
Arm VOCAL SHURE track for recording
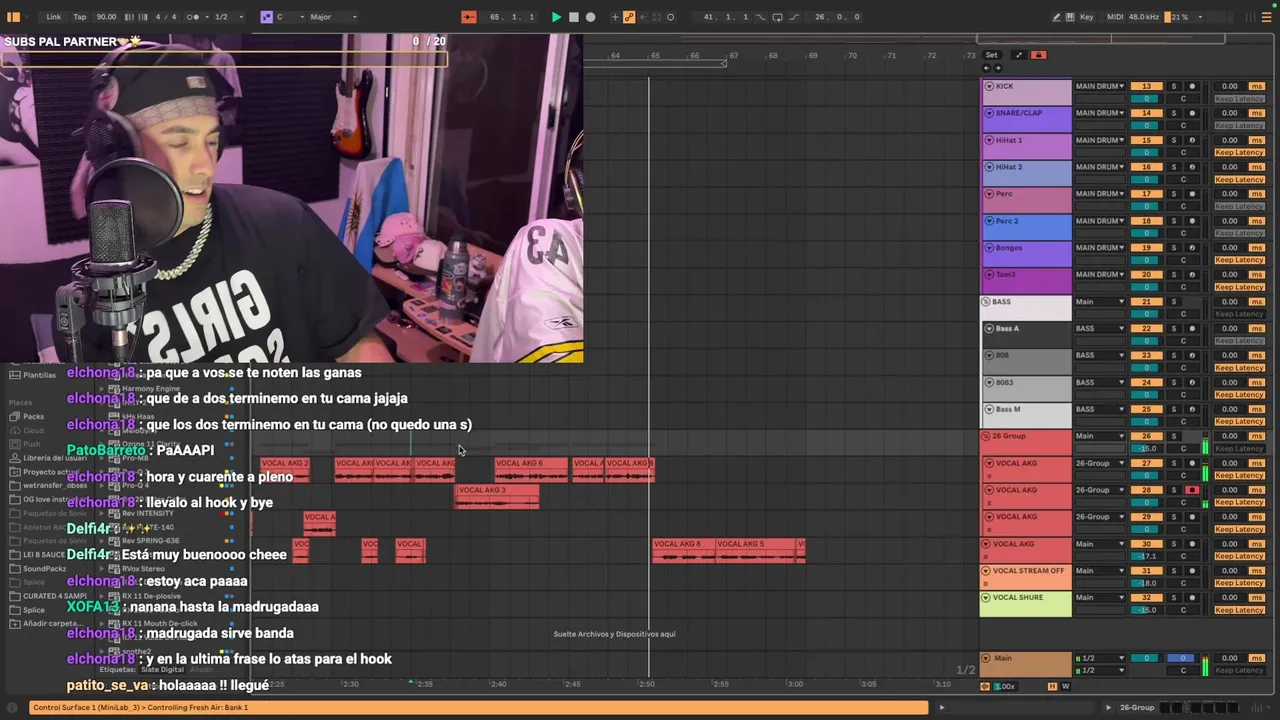1192,598
